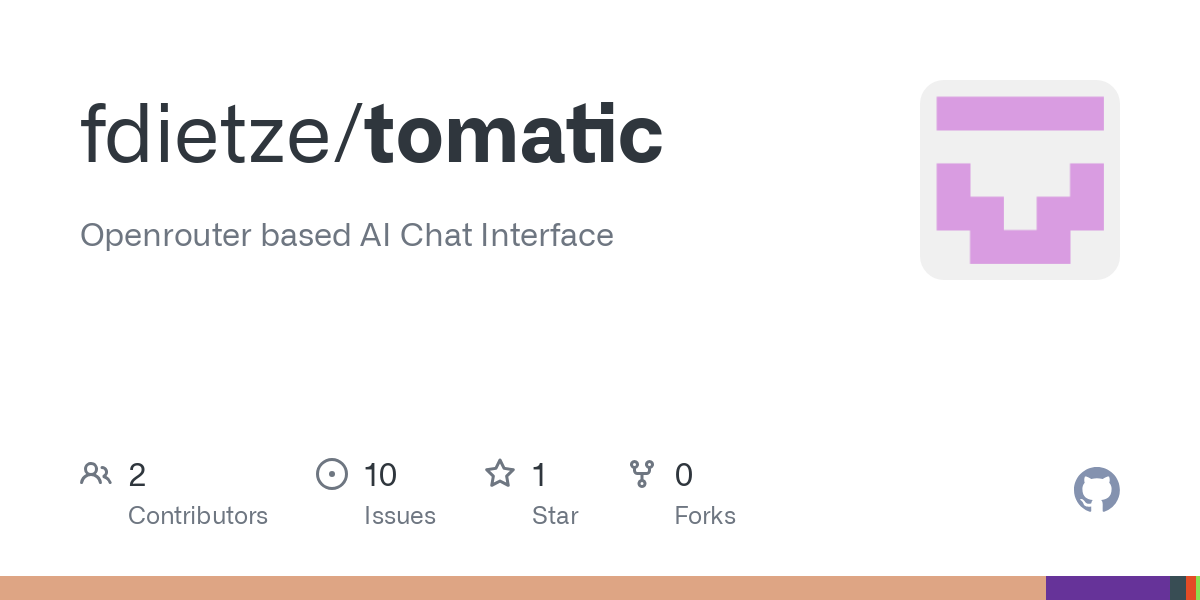Click the contributors people icon
This screenshot has height=600, width=1200.
96,474
